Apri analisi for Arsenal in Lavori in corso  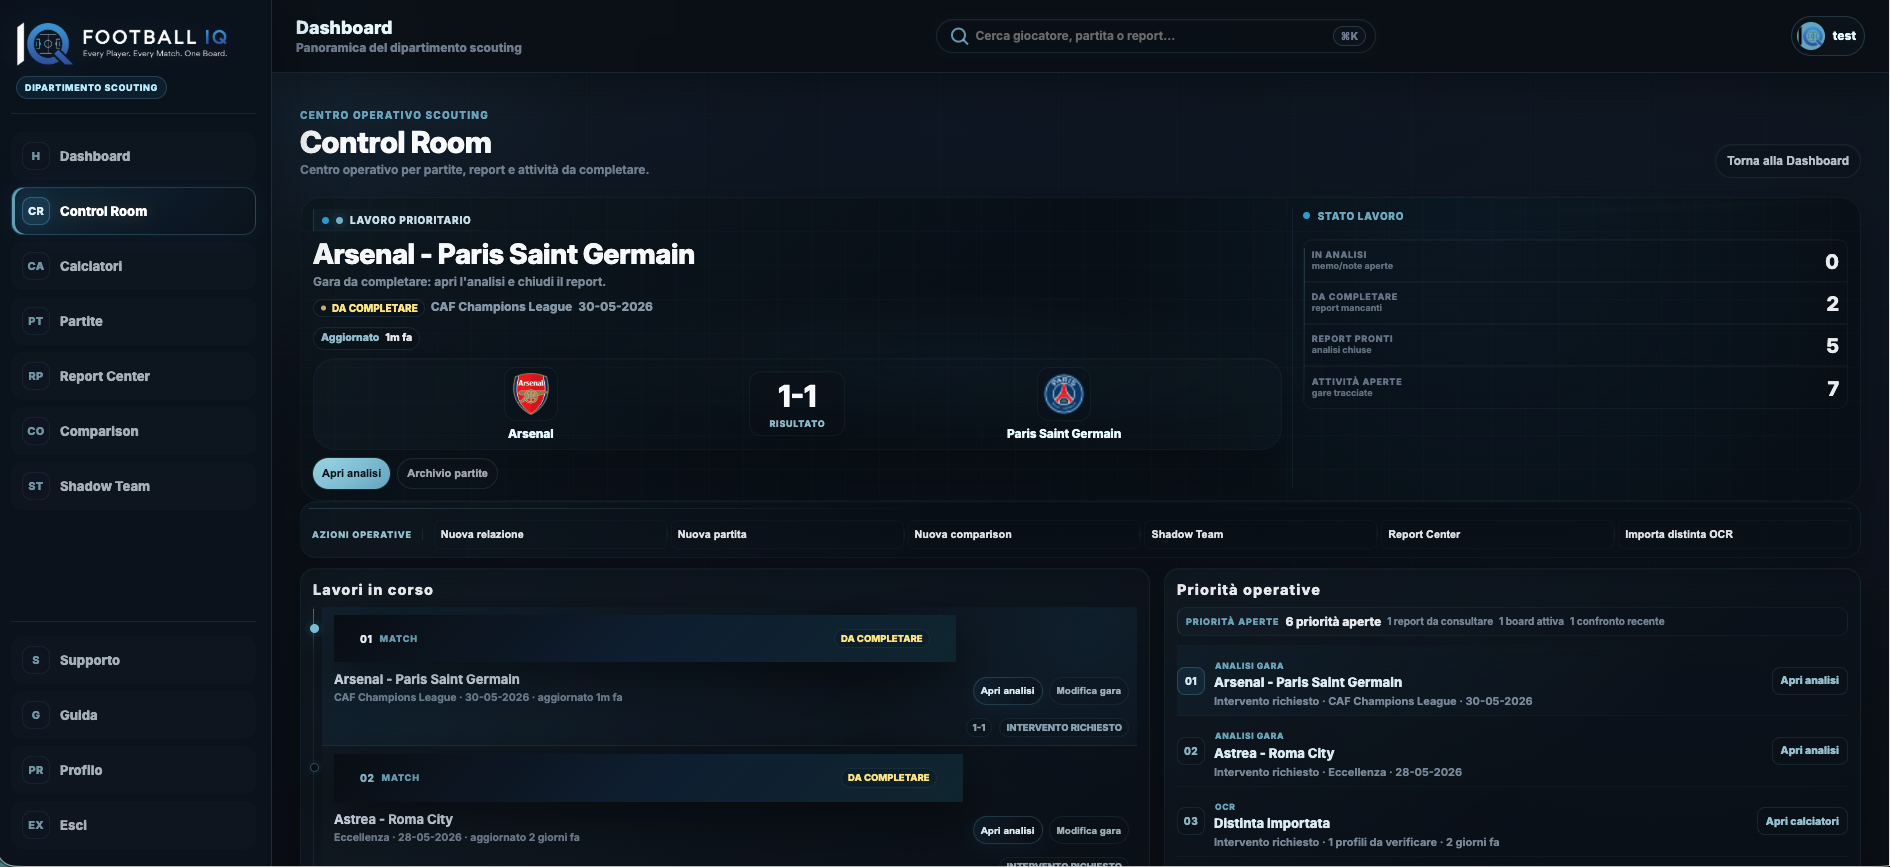pyautogui.click(x=1007, y=691)
